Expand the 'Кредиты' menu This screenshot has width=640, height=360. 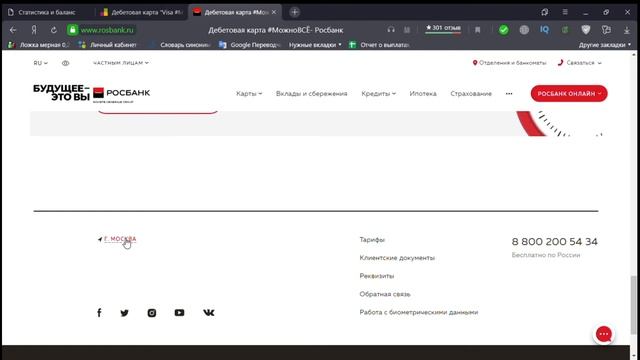[378, 93]
